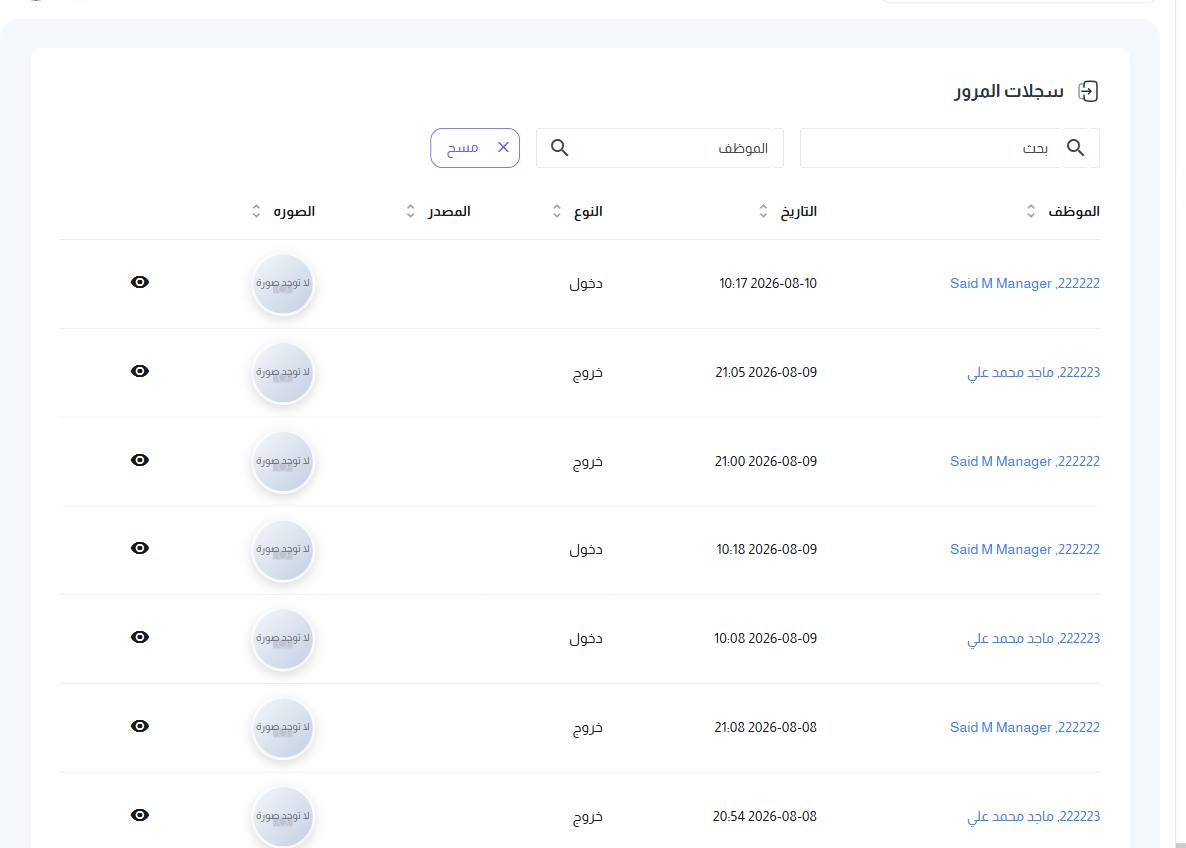Sort table by الصوره column arrows

click(x=256, y=211)
